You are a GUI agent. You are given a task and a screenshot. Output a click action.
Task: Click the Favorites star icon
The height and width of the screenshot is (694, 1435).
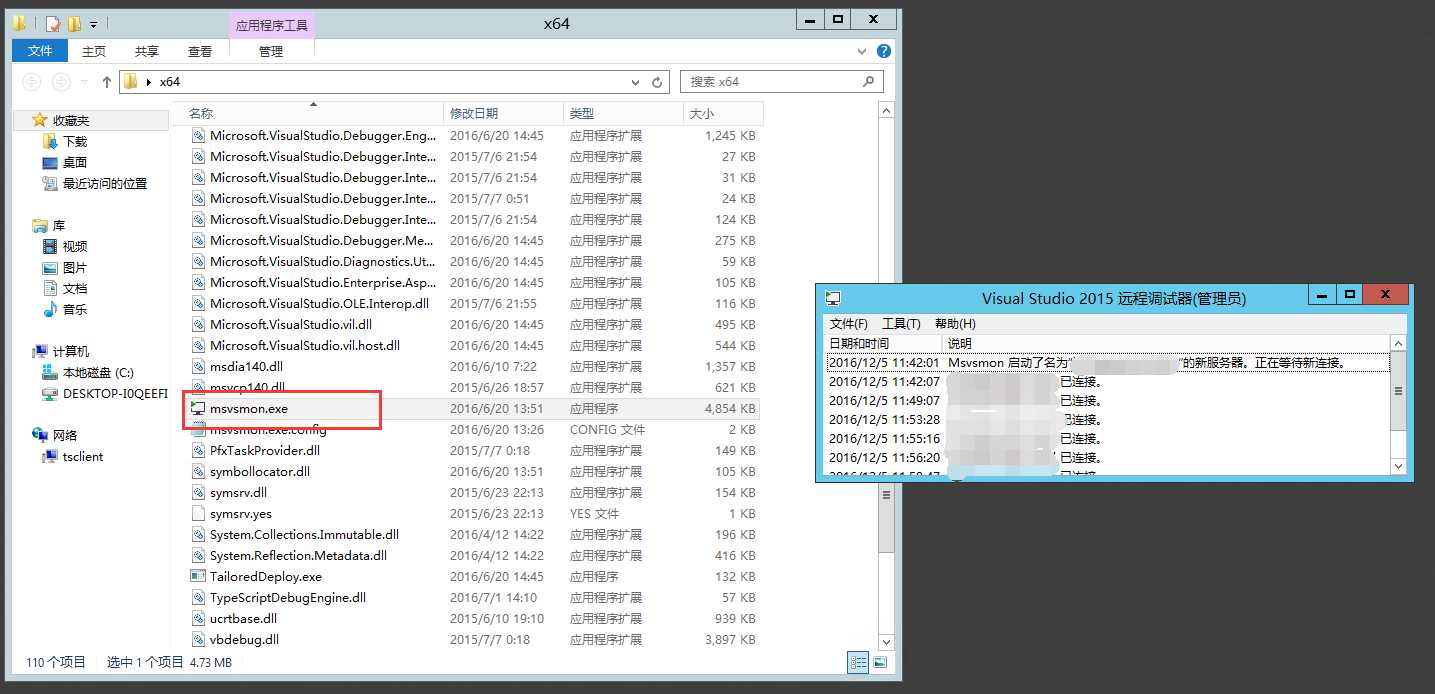(40, 120)
